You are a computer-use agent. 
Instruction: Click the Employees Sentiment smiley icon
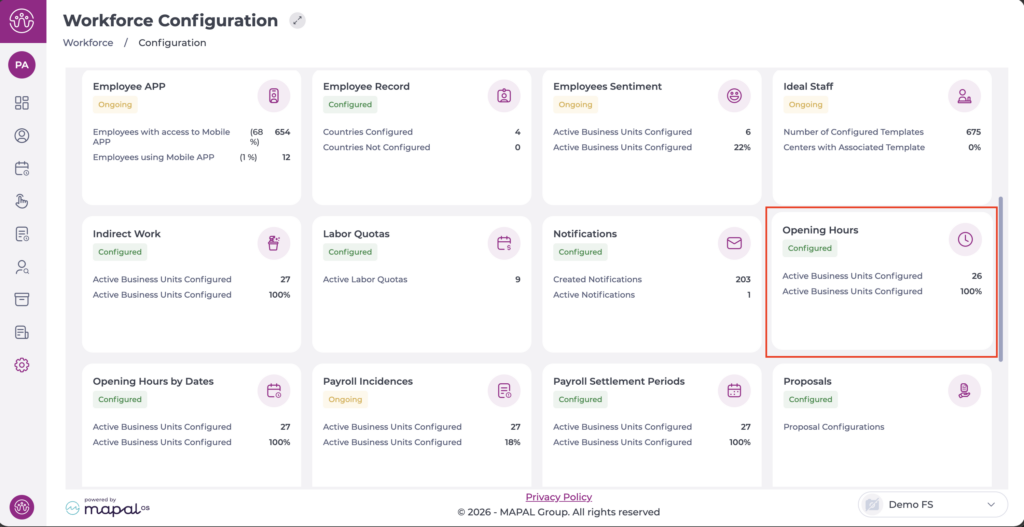pyautogui.click(x=735, y=96)
